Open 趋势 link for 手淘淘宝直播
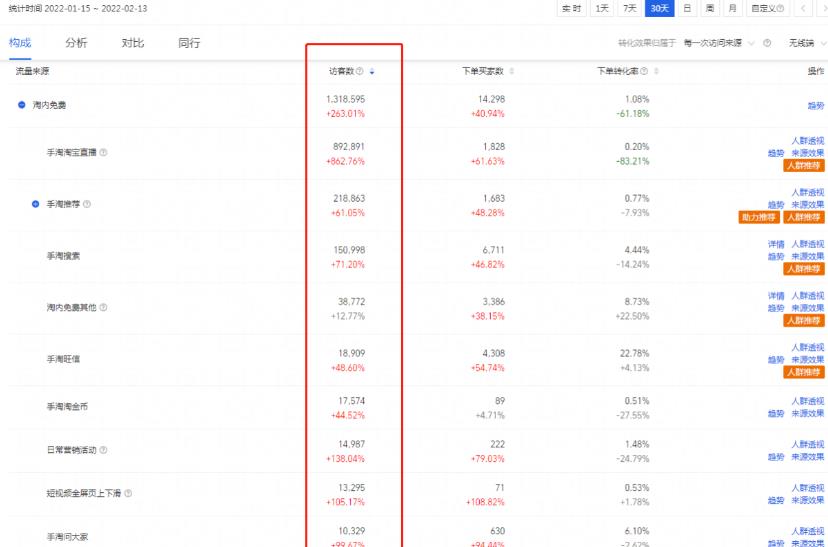This screenshot has height=547, width=828. tap(776, 153)
